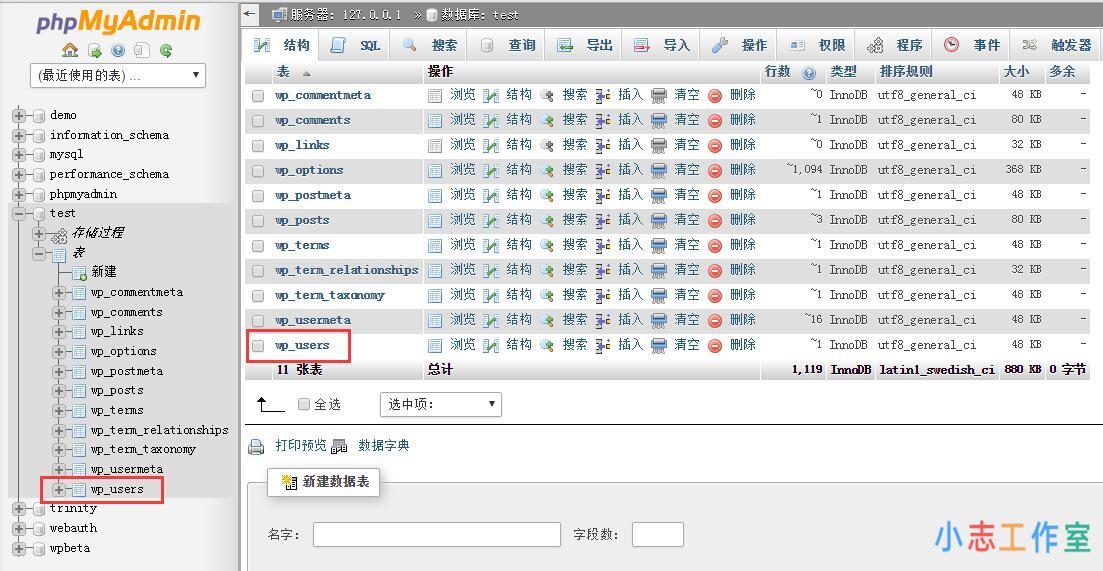1103x571 pixels.
Task: Expand the mysql database node
Action: click(19, 155)
